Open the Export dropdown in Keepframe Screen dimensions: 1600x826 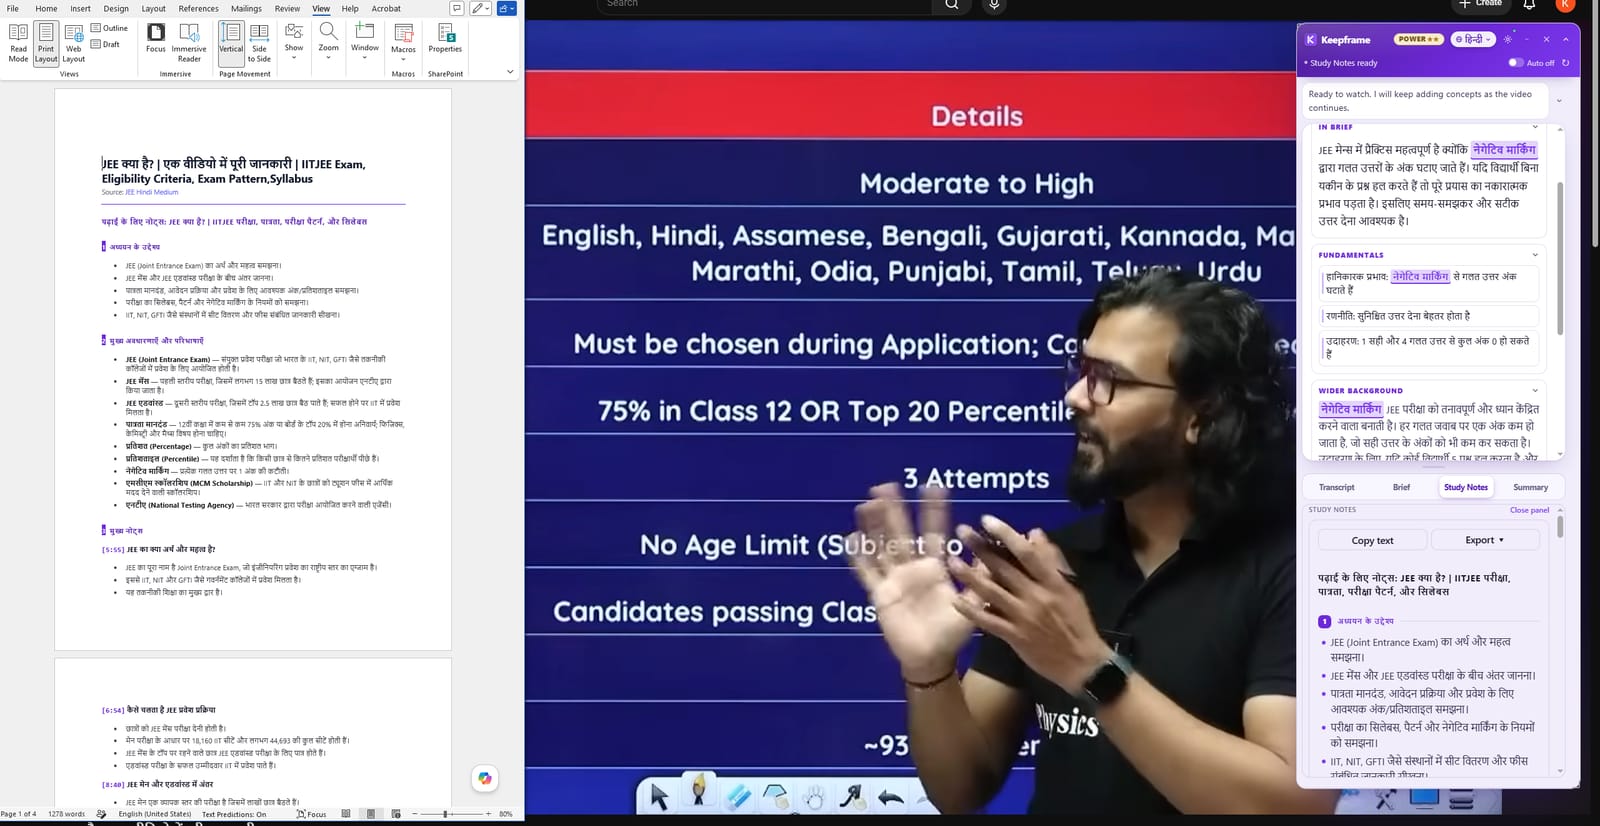[x=1484, y=540]
